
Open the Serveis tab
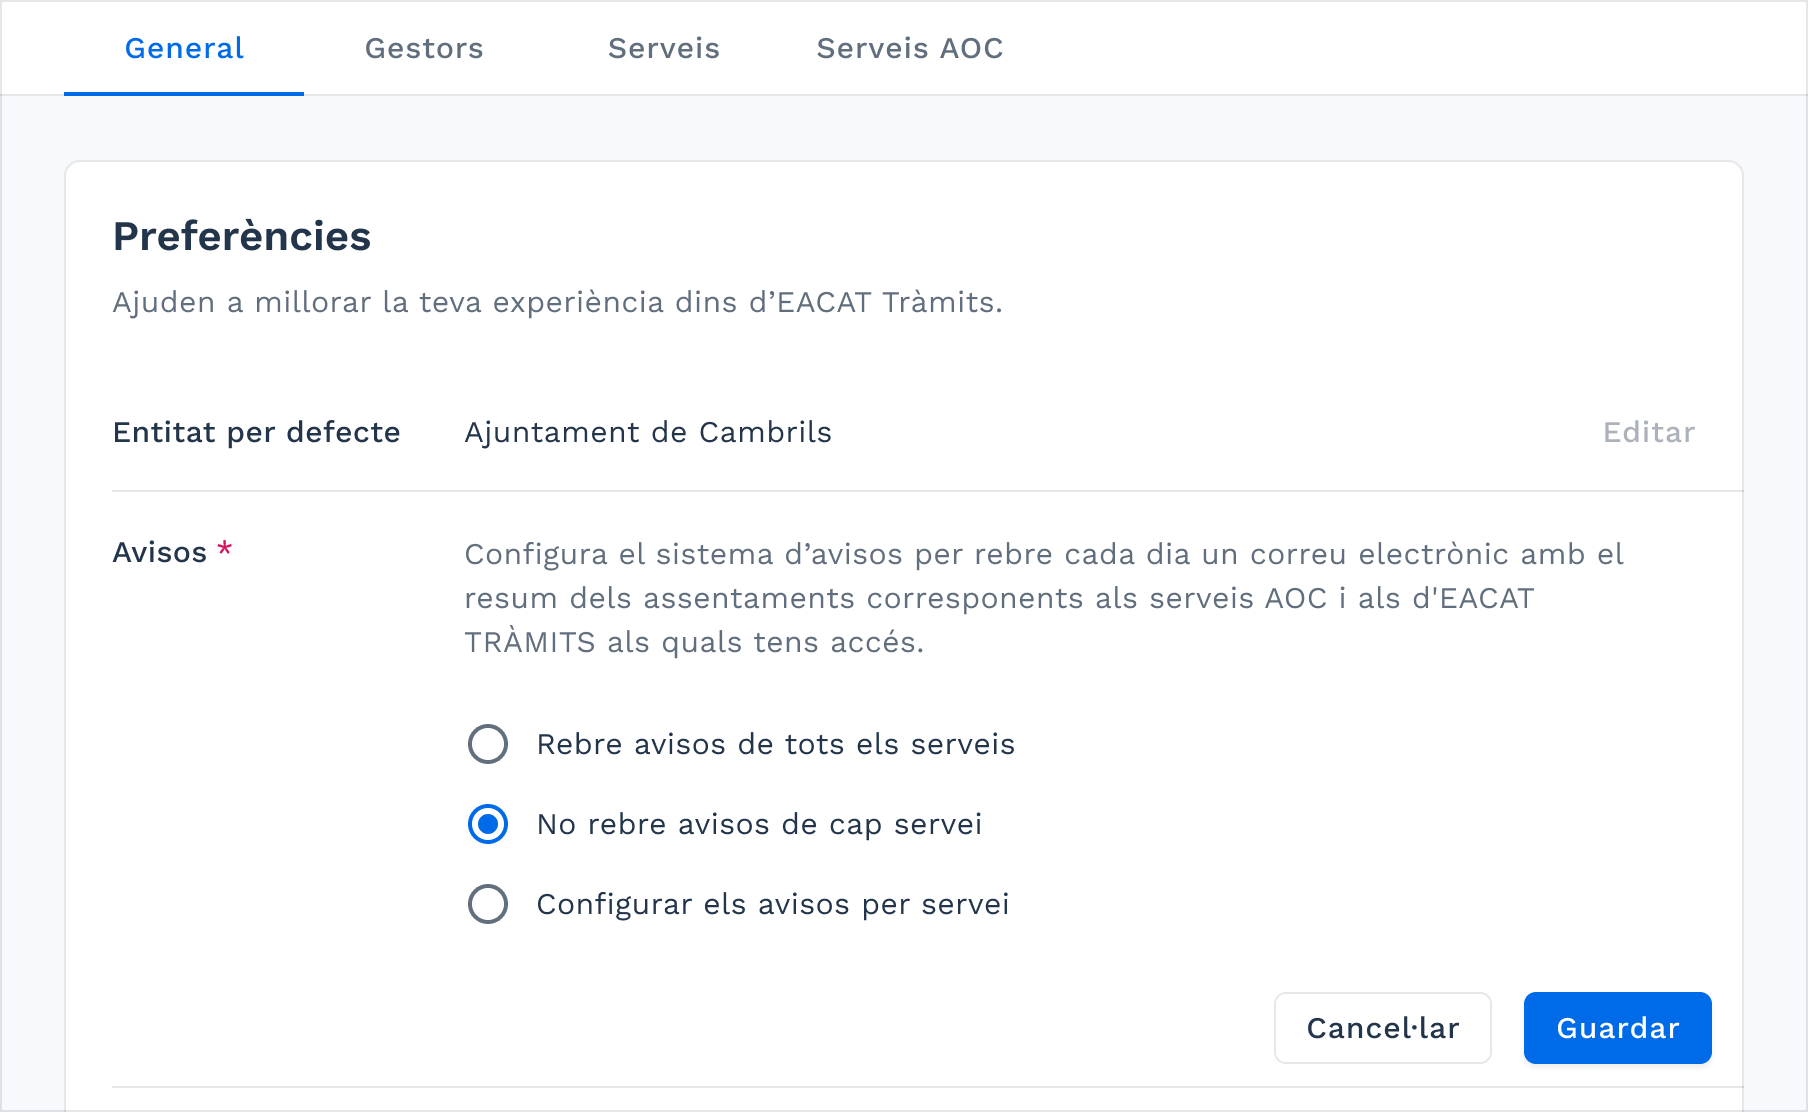pyautogui.click(x=663, y=48)
